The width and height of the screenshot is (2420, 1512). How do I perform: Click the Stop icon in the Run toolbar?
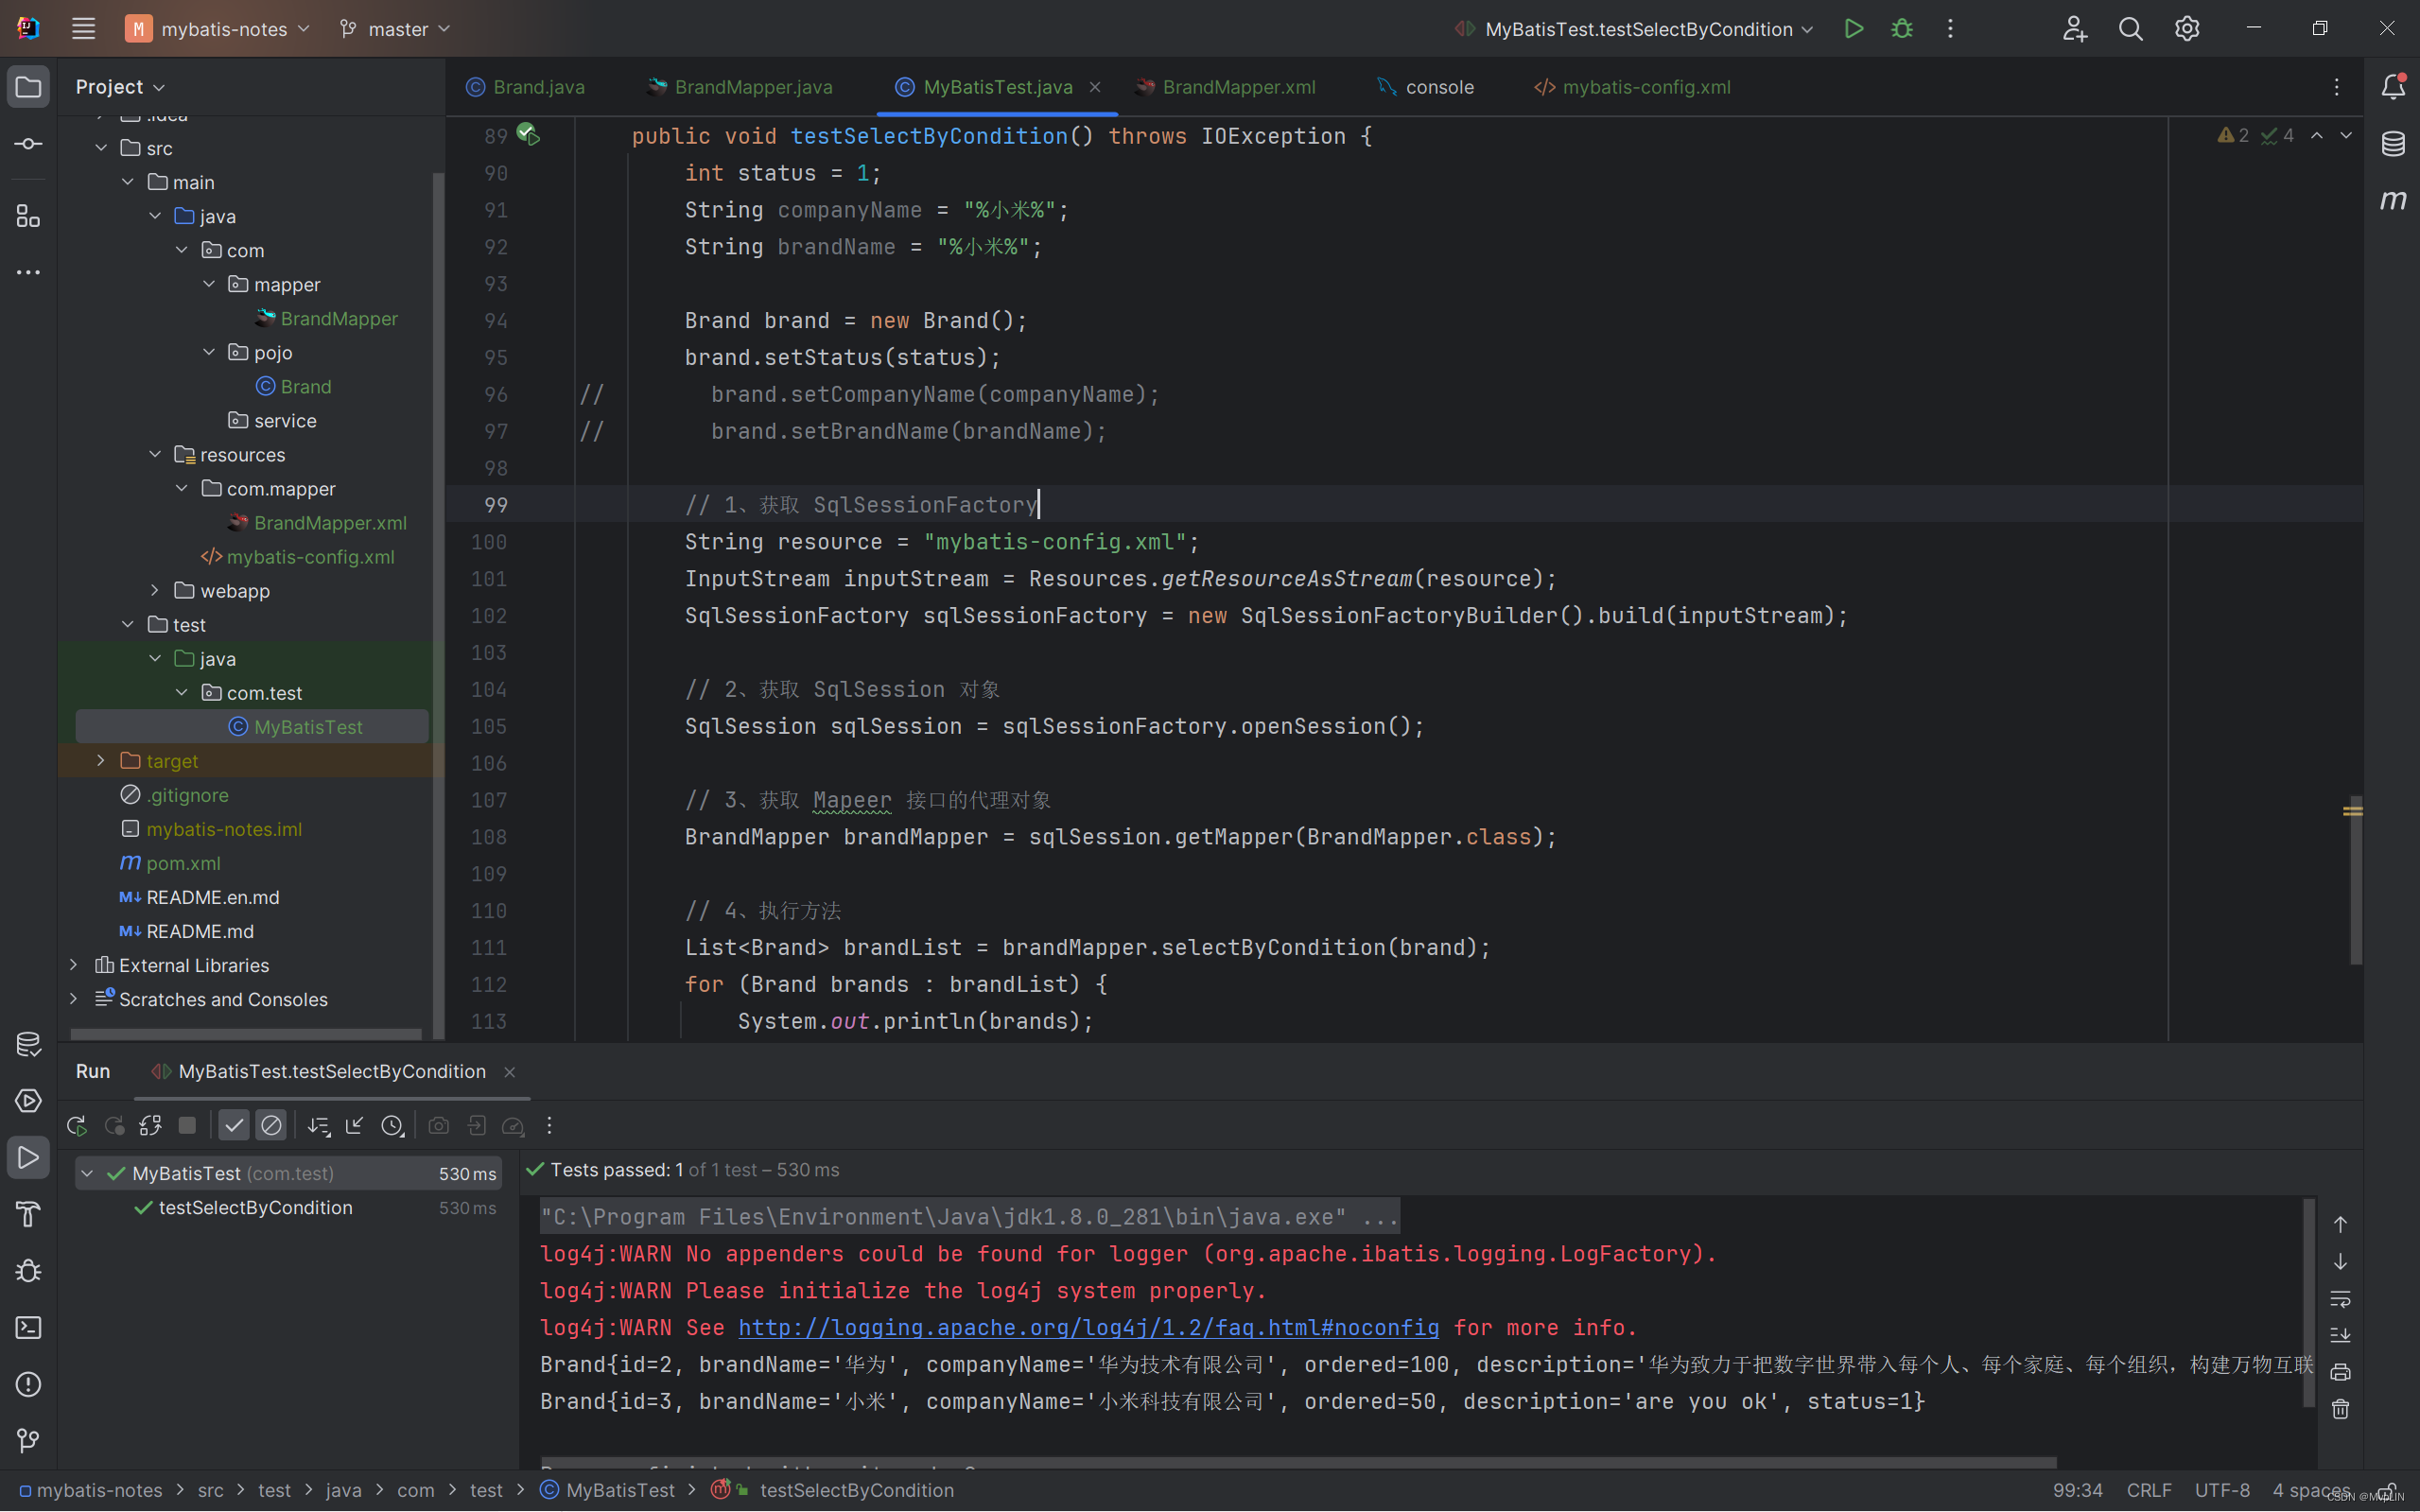click(187, 1126)
